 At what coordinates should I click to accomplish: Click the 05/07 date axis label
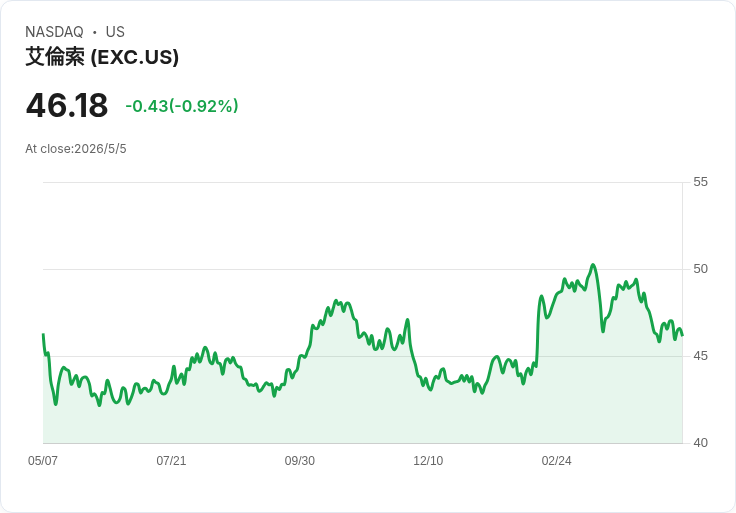[x=43, y=460]
